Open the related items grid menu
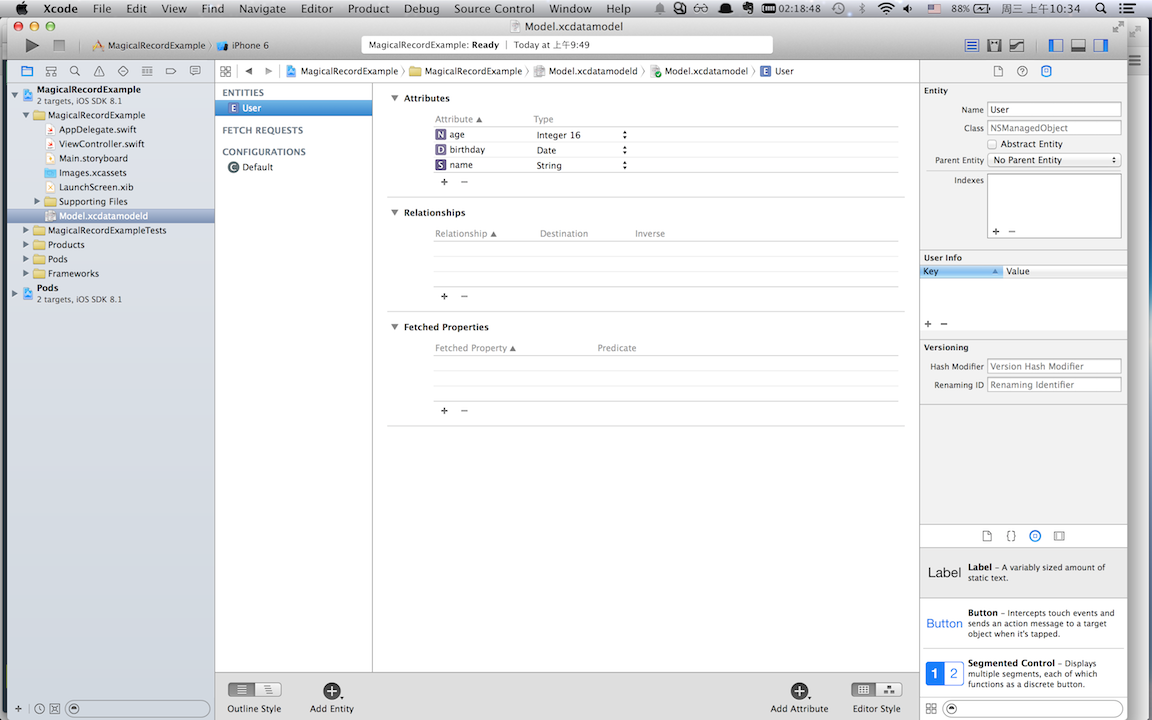Viewport: 1152px width, 720px height. pos(226,71)
